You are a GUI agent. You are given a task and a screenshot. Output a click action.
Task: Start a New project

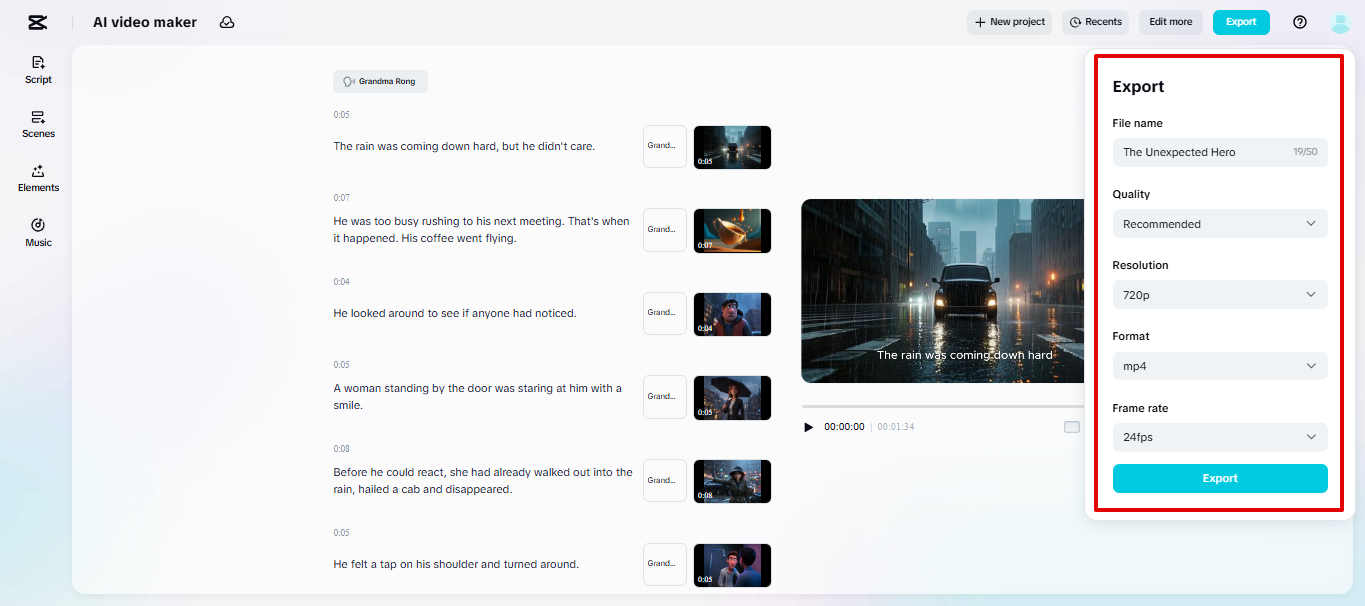[x=1009, y=21]
